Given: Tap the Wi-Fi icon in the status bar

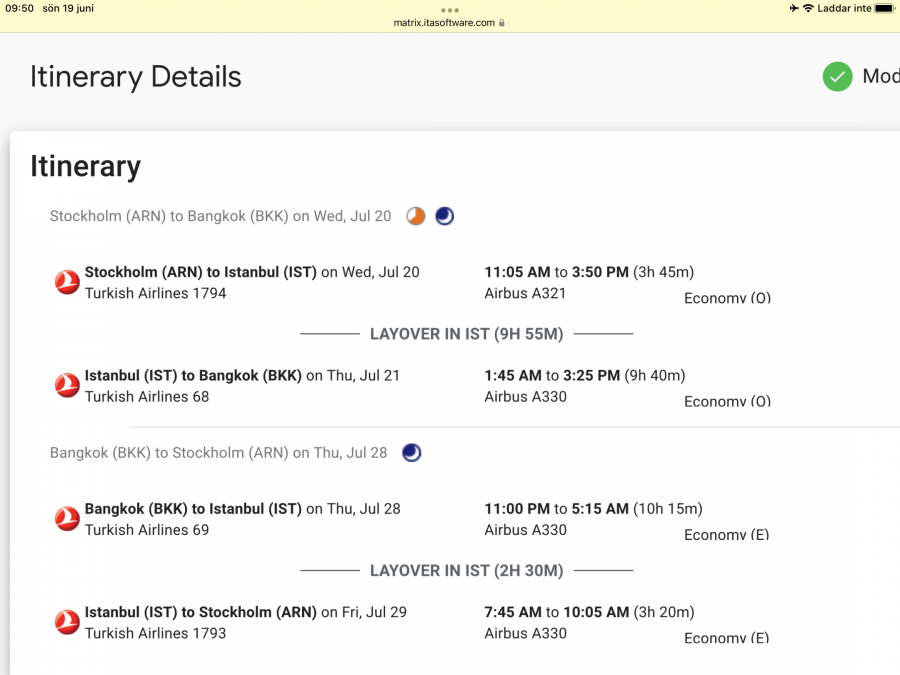Looking at the screenshot, I should [x=808, y=8].
